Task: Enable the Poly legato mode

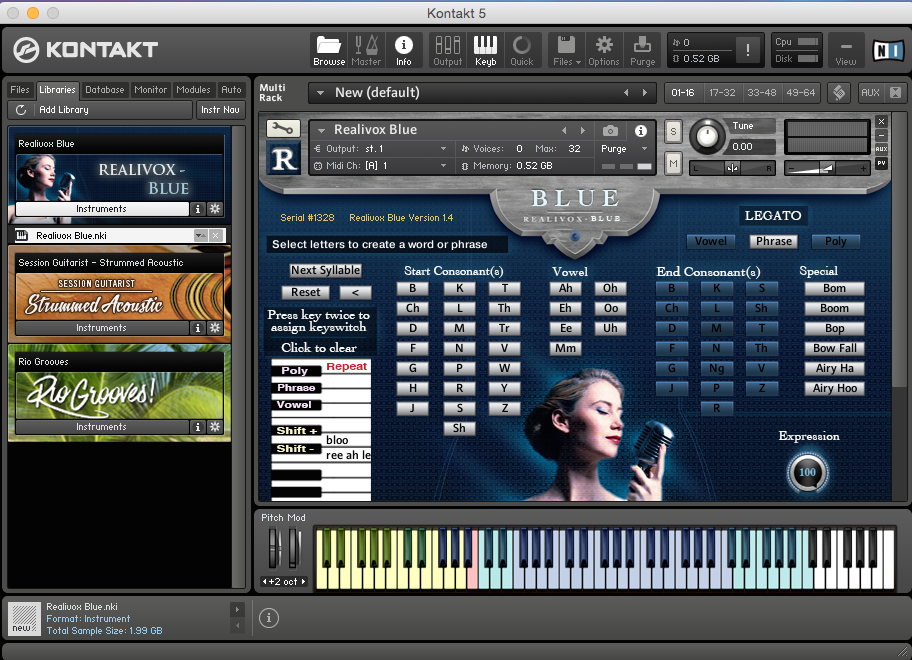Action: pyautogui.click(x=835, y=241)
